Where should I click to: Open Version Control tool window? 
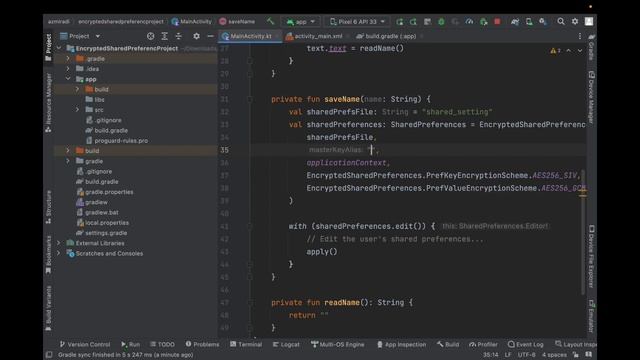coord(85,344)
